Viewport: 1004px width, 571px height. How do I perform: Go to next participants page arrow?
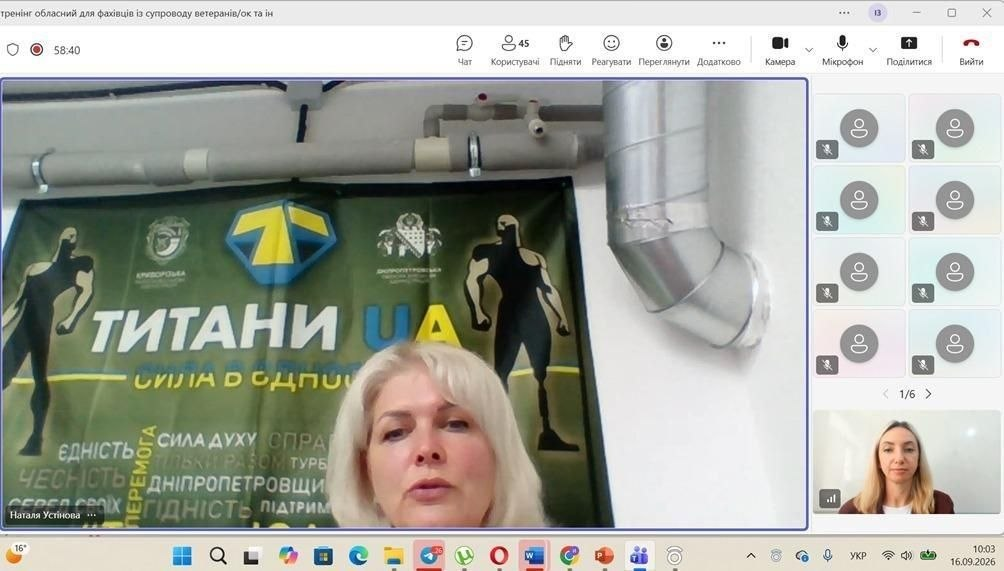pyautogui.click(x=928, y=394)
